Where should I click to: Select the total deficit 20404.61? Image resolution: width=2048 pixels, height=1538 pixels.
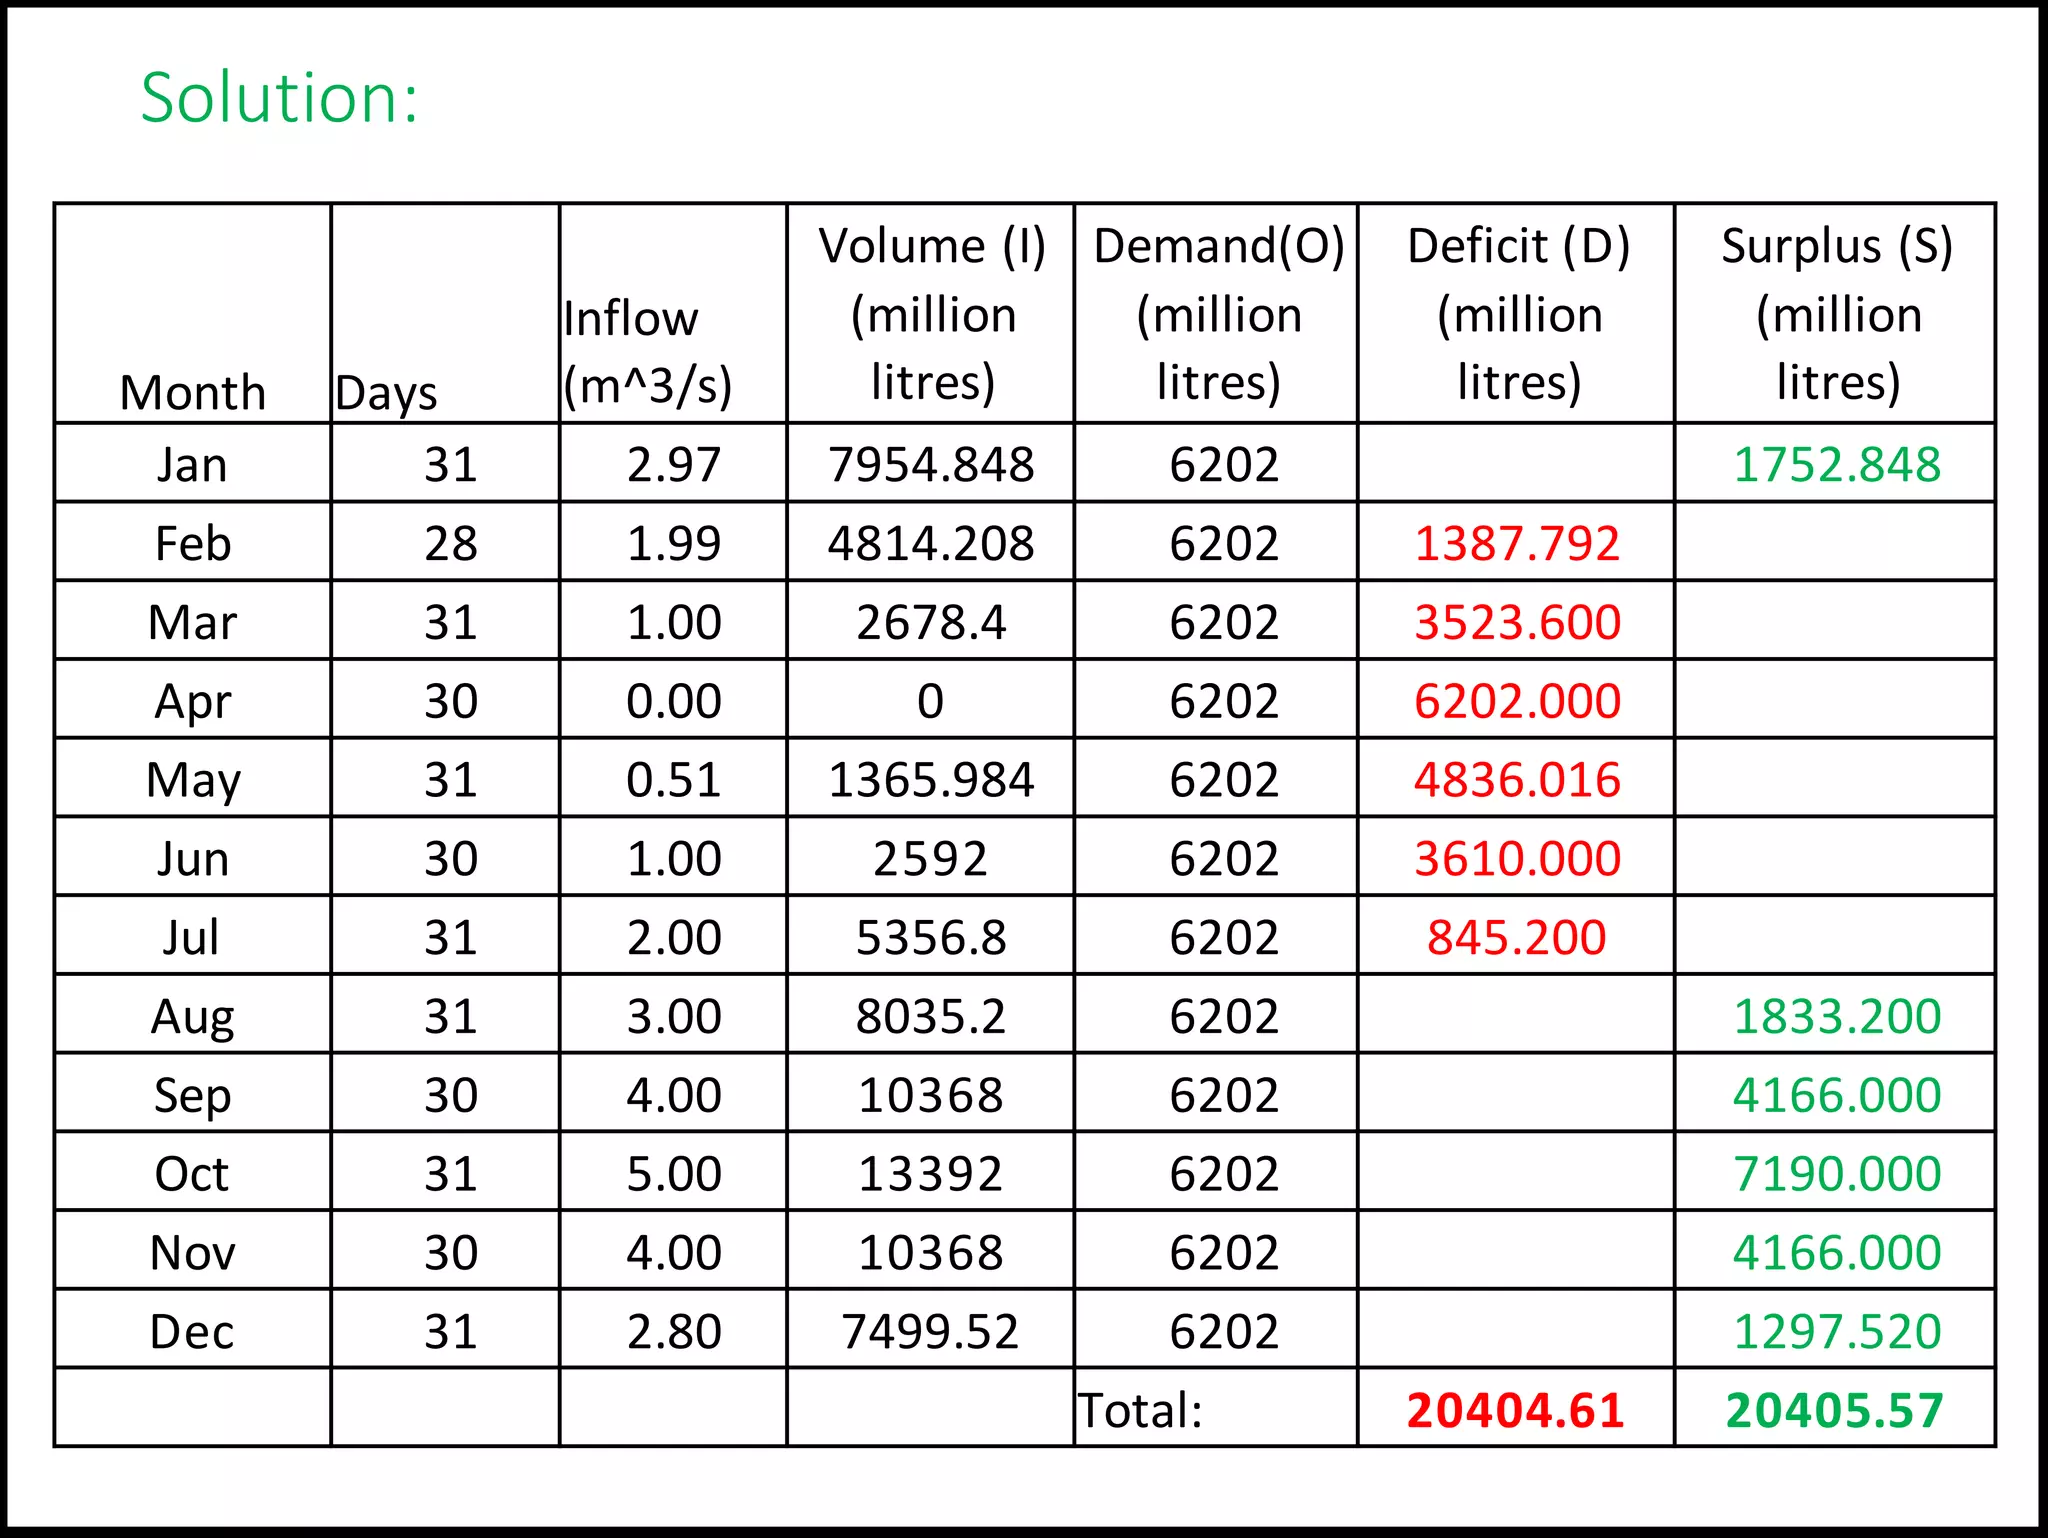[x=1515, y=1410]
